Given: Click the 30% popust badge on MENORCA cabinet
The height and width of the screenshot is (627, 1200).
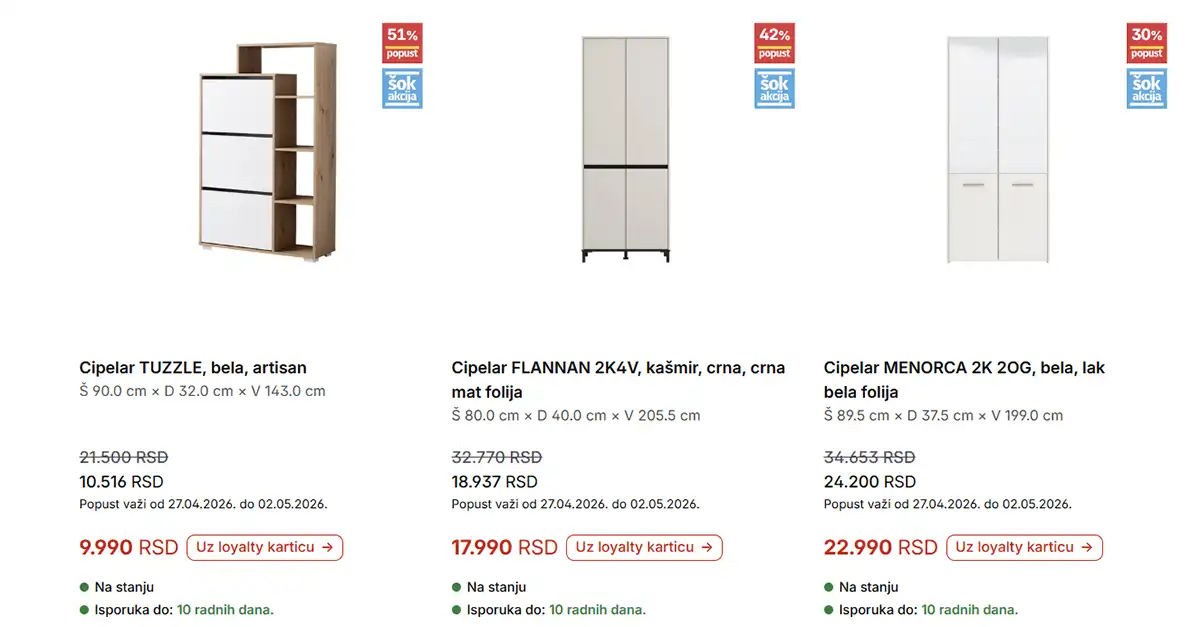Looking at the screenshot, I should [1146, 43].
